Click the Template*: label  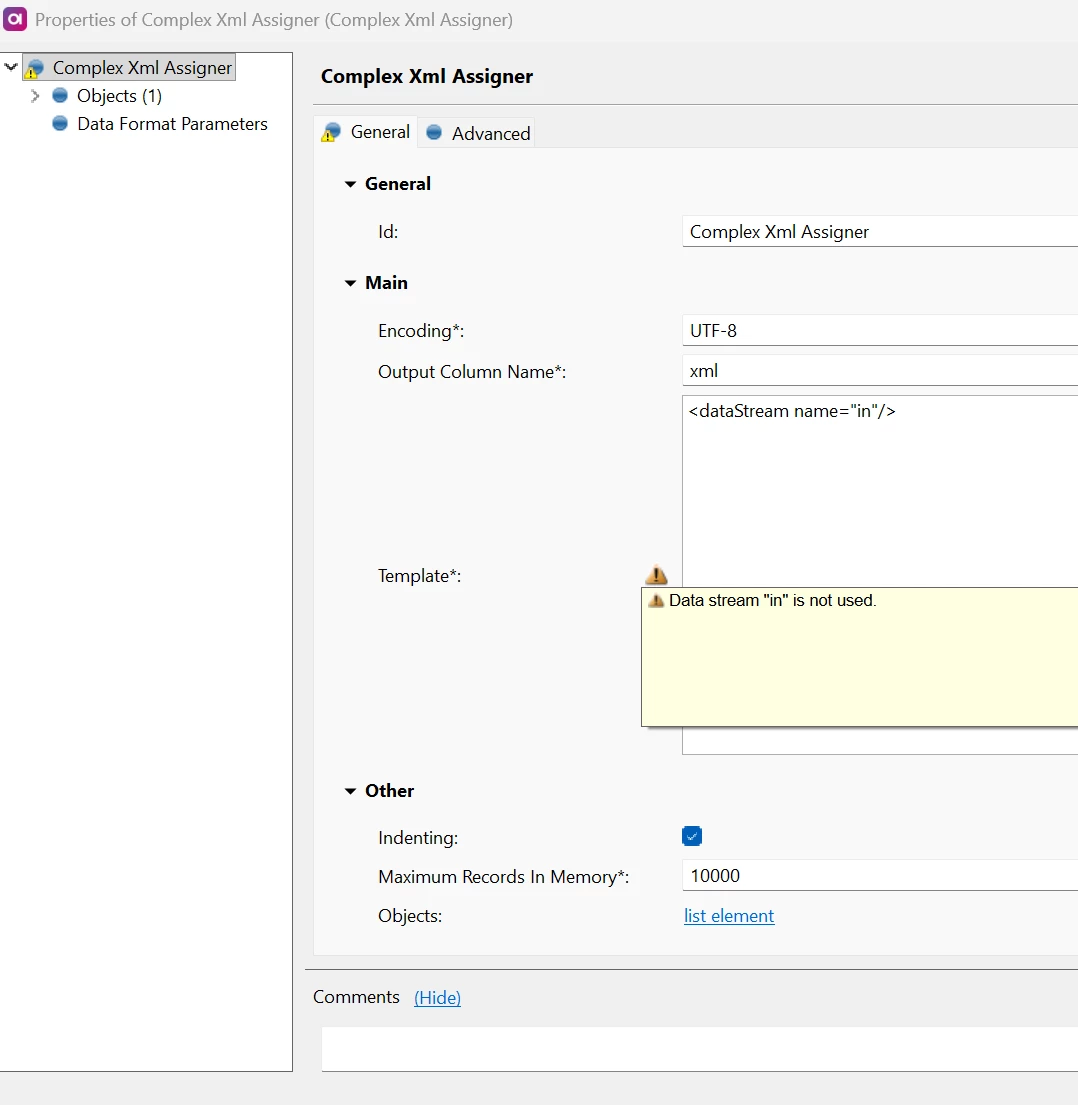click(419, 576)
